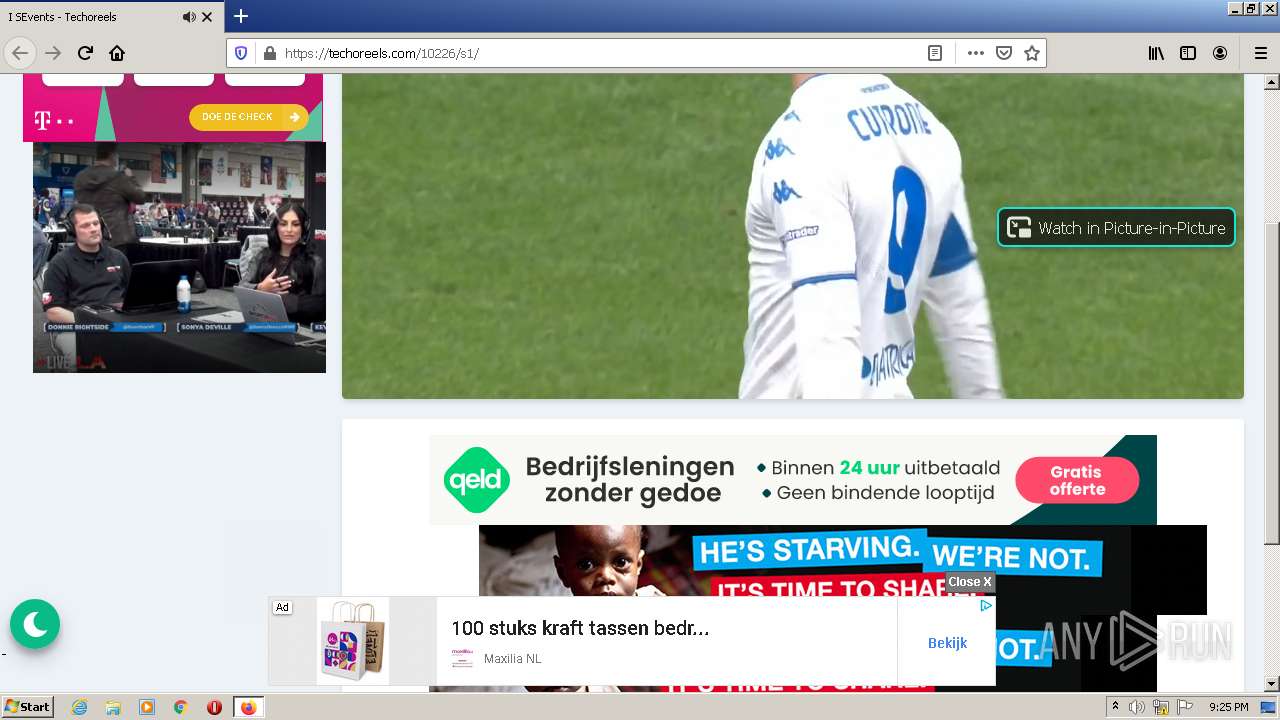Watch video in Picture-in-Picture
The image size is (1280, 720).
tap(1116, 227)
